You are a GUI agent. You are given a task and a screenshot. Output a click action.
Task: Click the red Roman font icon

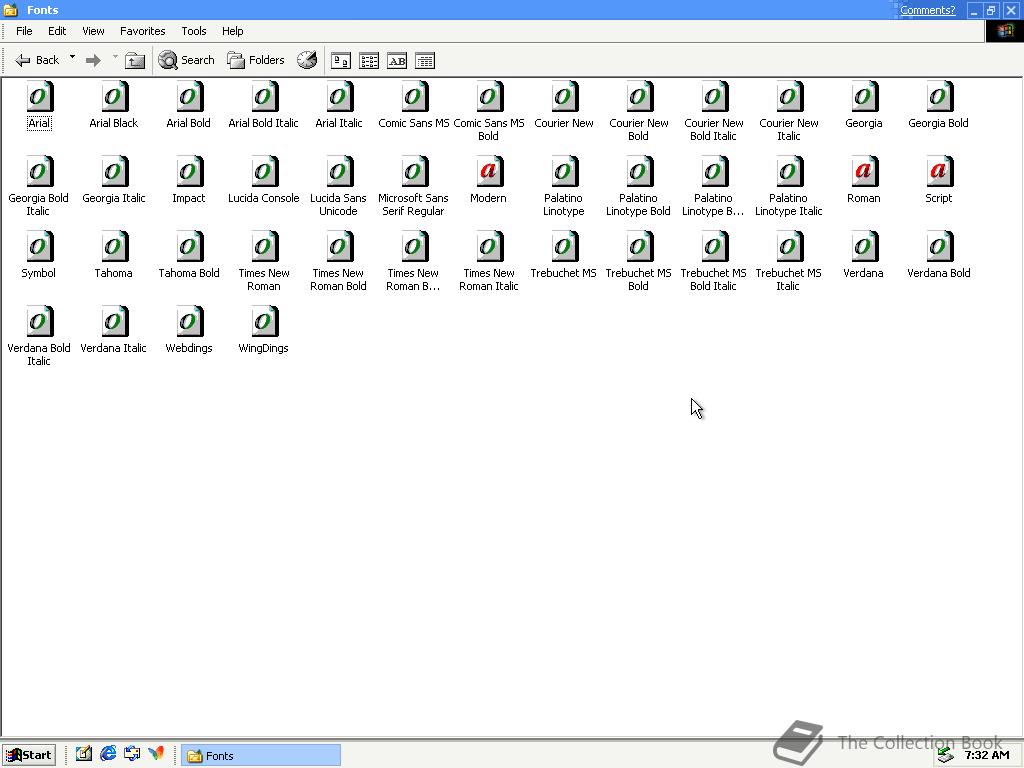click(864, 172)
